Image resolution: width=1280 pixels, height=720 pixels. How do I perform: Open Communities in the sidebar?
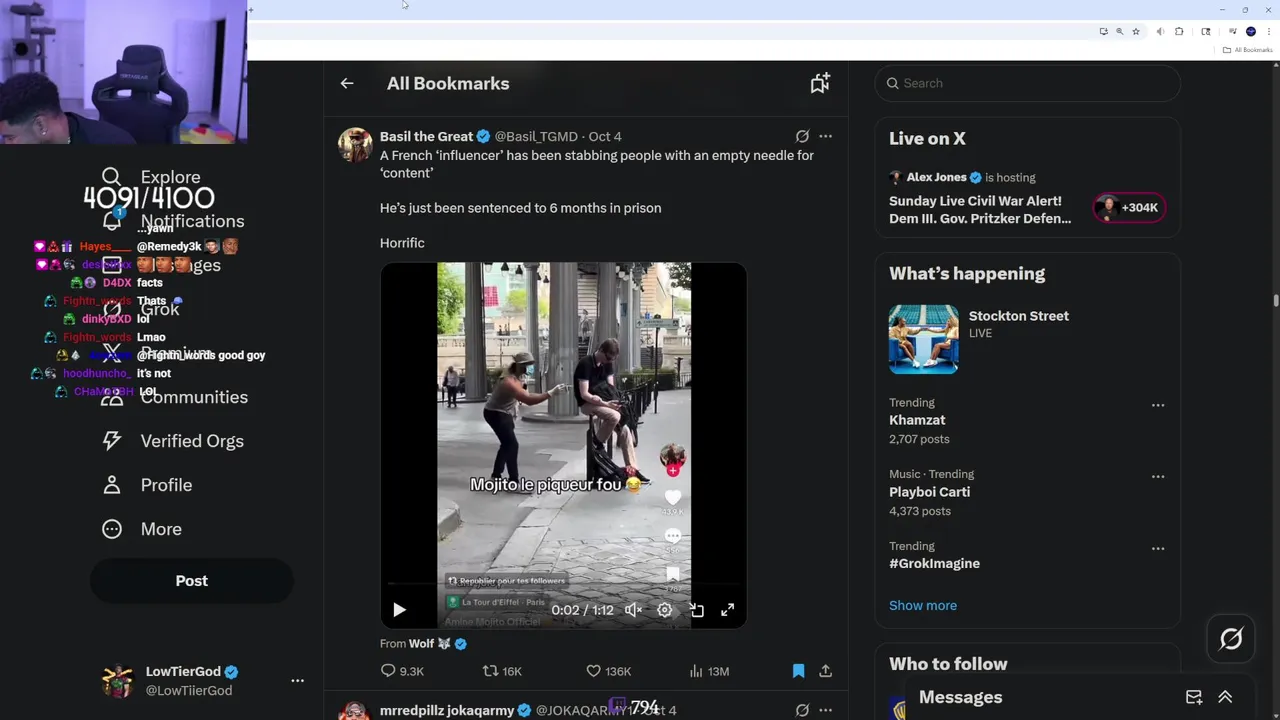(x=175, y=397)
